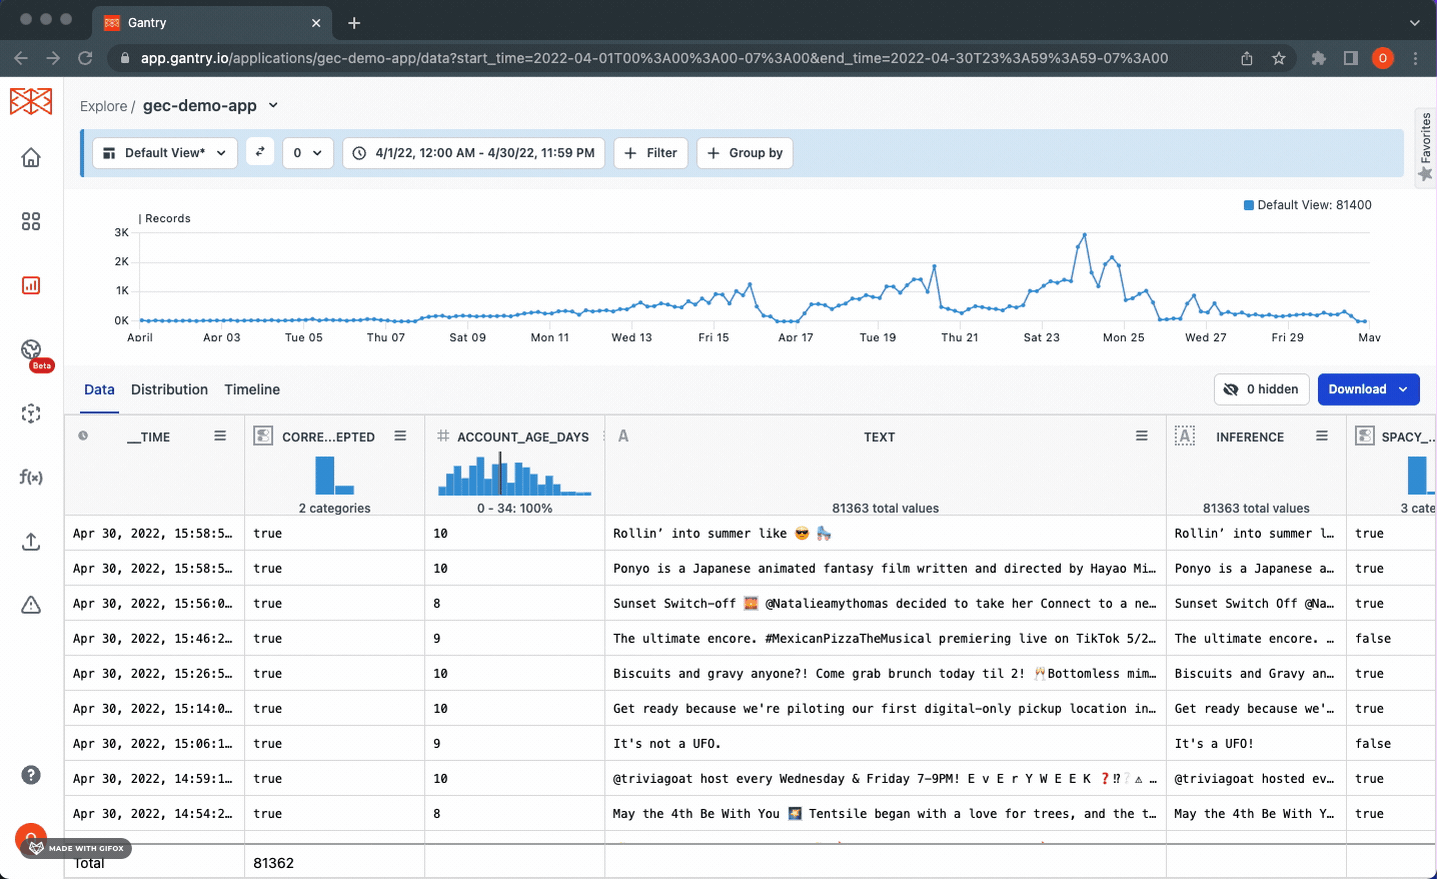Open the chart dashboard sidebar icon

point(31,285)
